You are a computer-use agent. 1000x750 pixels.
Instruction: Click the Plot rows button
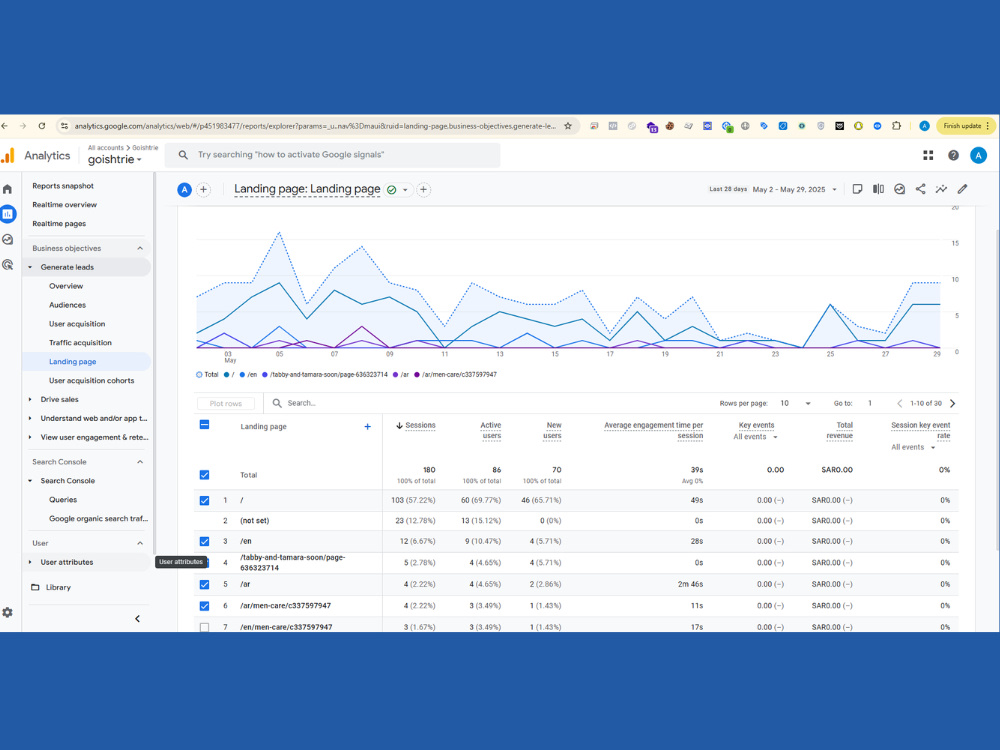[x=226, y=404]
